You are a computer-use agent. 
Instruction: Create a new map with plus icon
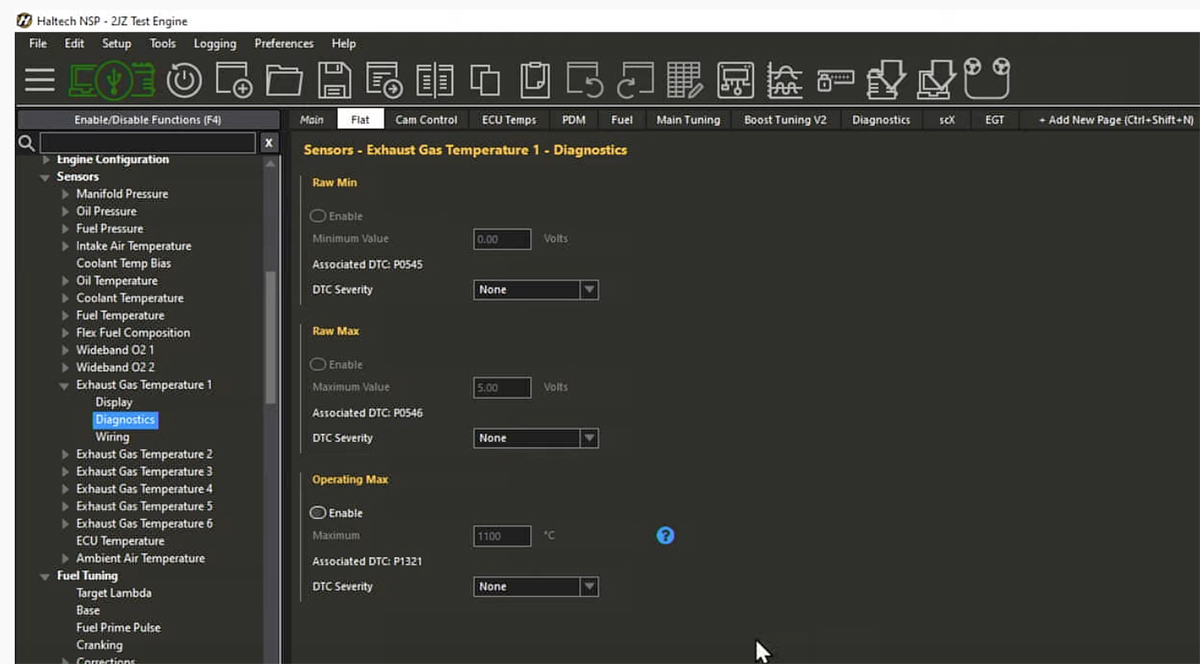coord(234,80)
